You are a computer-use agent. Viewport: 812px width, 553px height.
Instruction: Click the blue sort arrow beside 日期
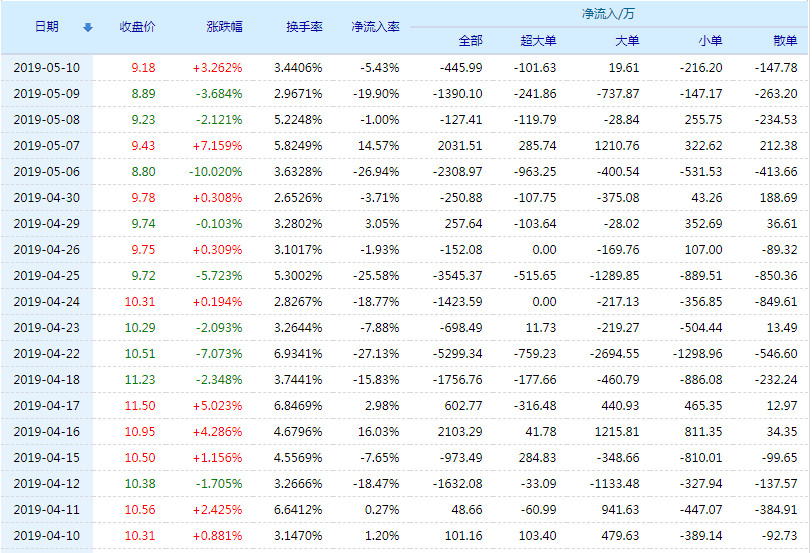[x=87, y=27]
